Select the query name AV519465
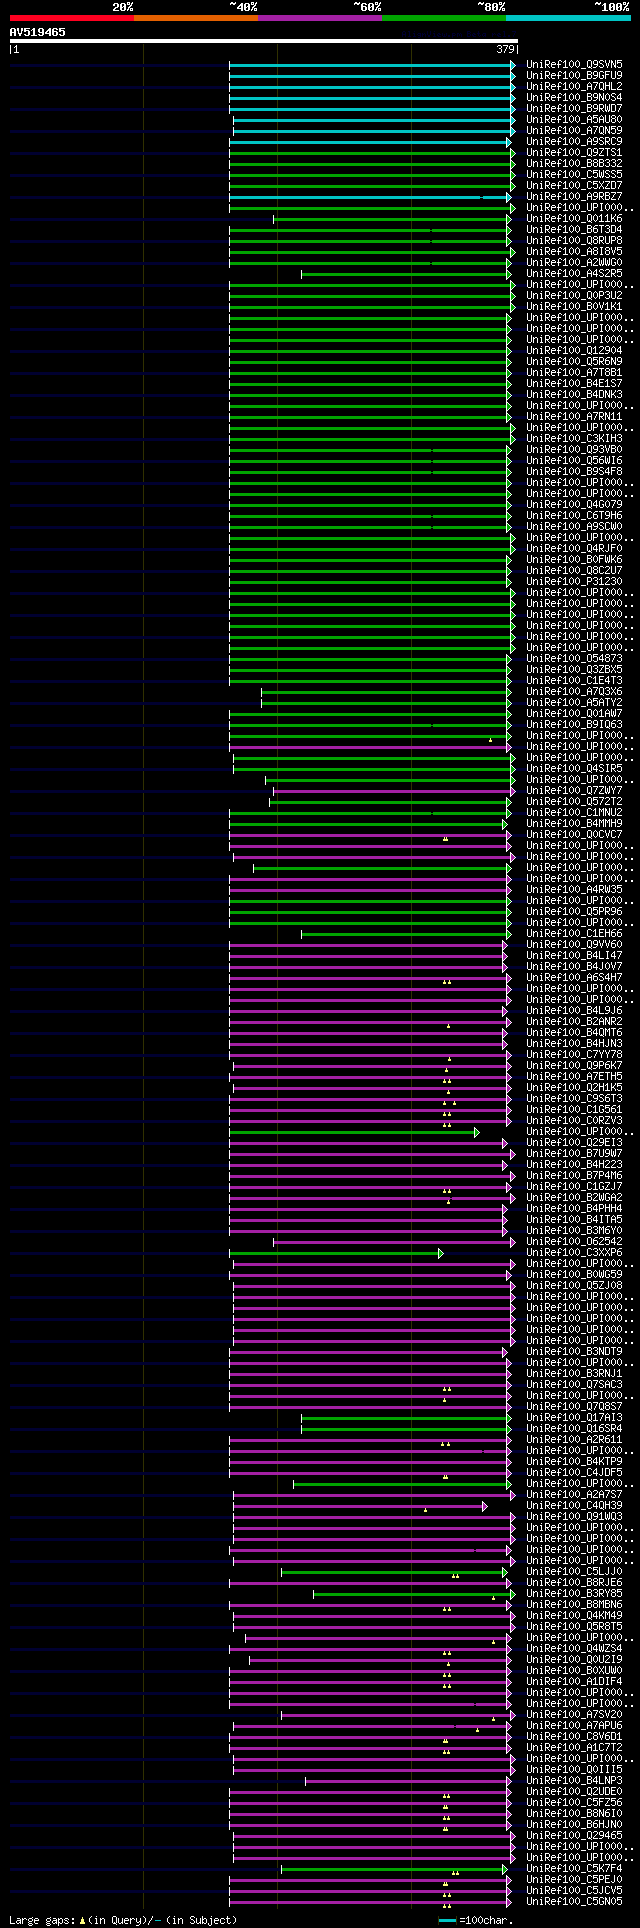640x1928 pixels. (38, 32)
